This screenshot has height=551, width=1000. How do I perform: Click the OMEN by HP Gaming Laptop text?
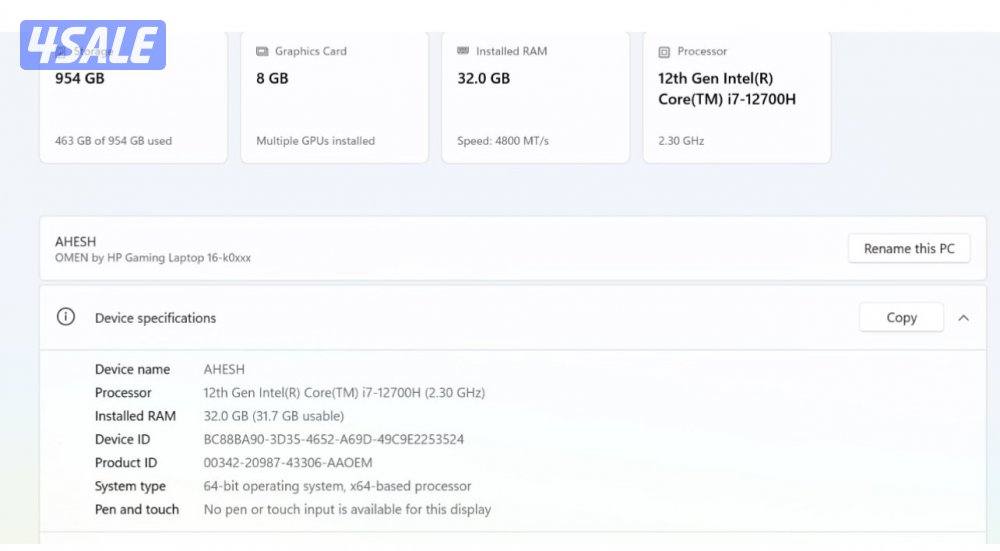153,258
